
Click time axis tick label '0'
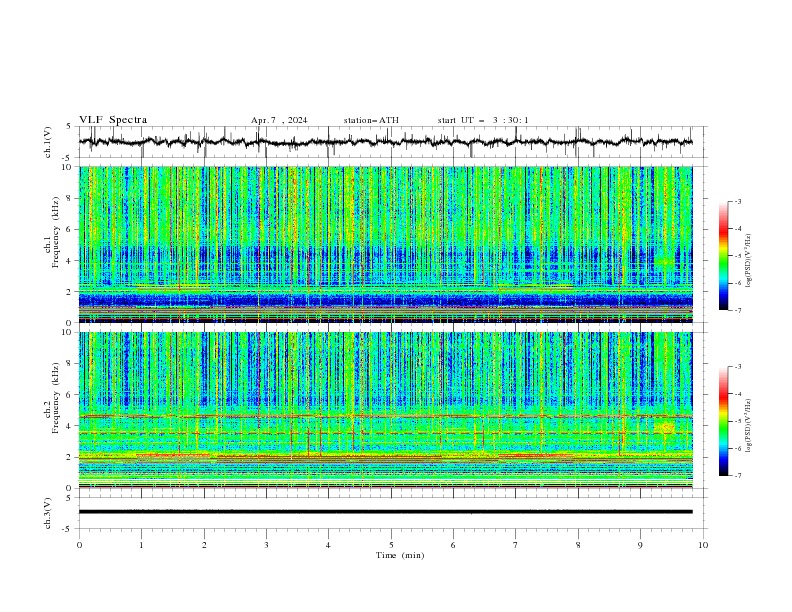coord(79,545)
